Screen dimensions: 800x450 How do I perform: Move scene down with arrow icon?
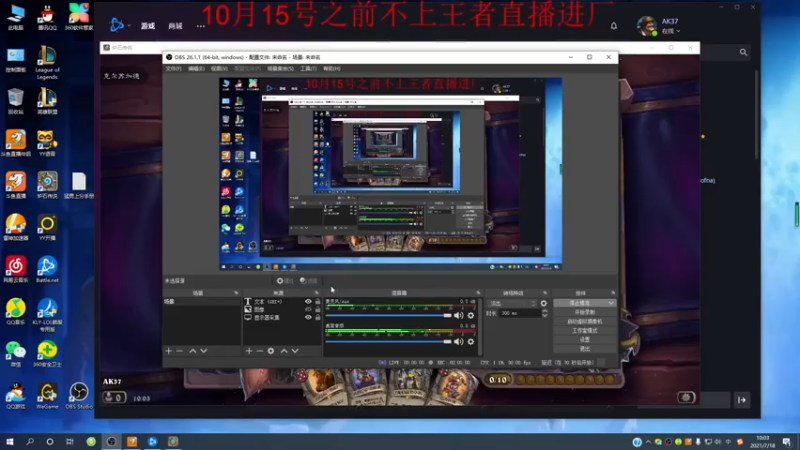(204, 351)
